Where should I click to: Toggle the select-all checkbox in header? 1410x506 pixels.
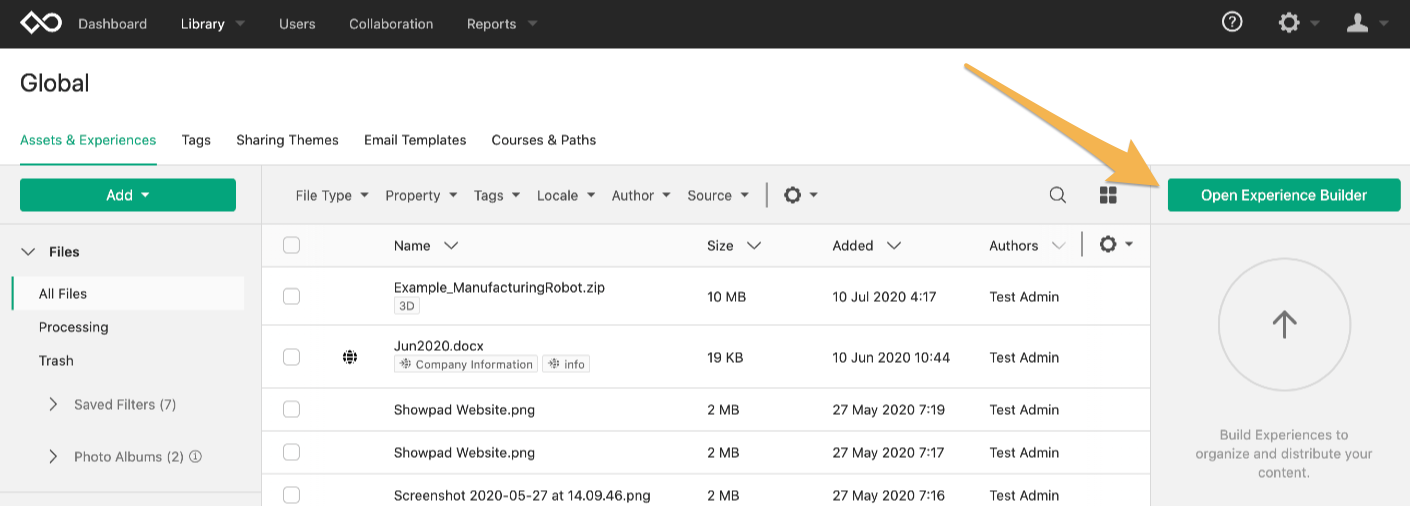coord(291,245)
